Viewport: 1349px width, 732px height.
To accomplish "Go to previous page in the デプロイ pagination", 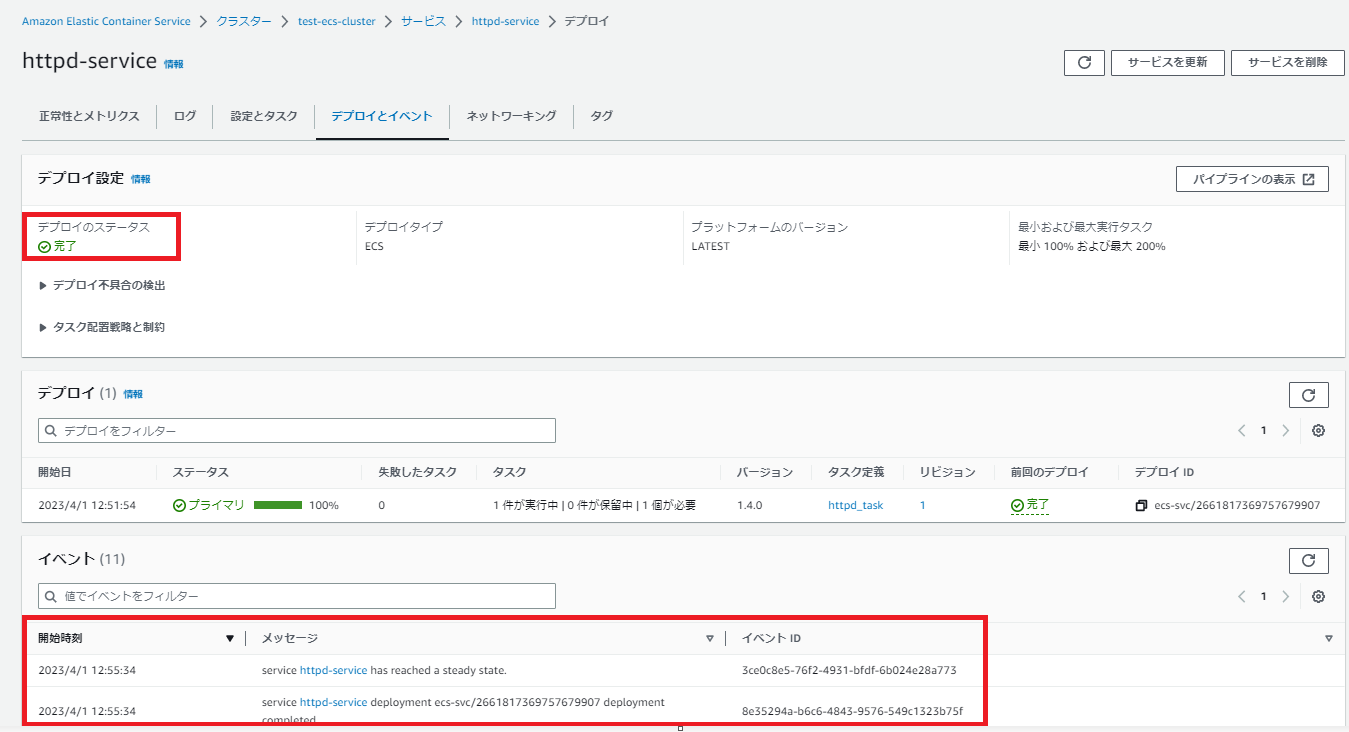I will click(1242, 430).
